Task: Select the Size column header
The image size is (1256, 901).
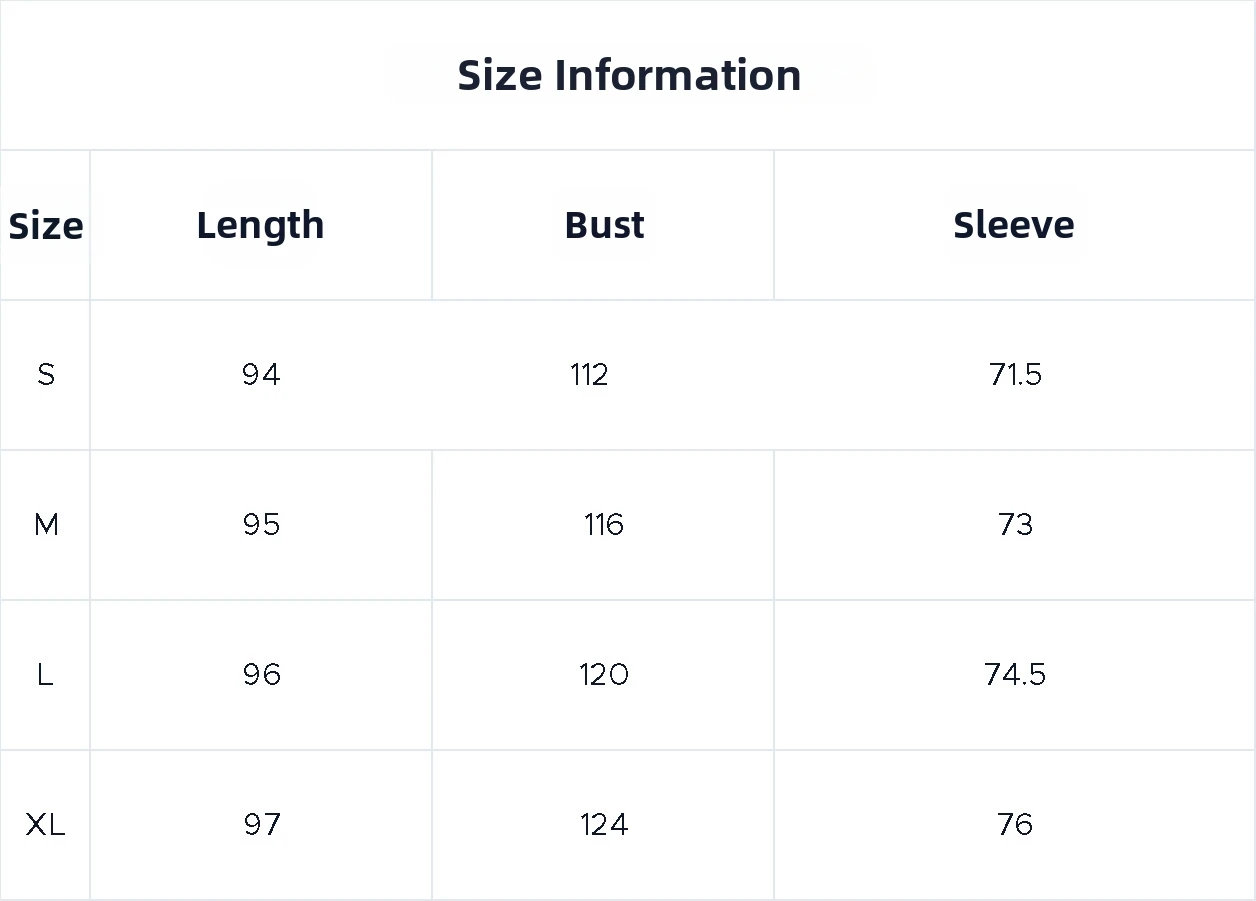Action: click(46, 226)
